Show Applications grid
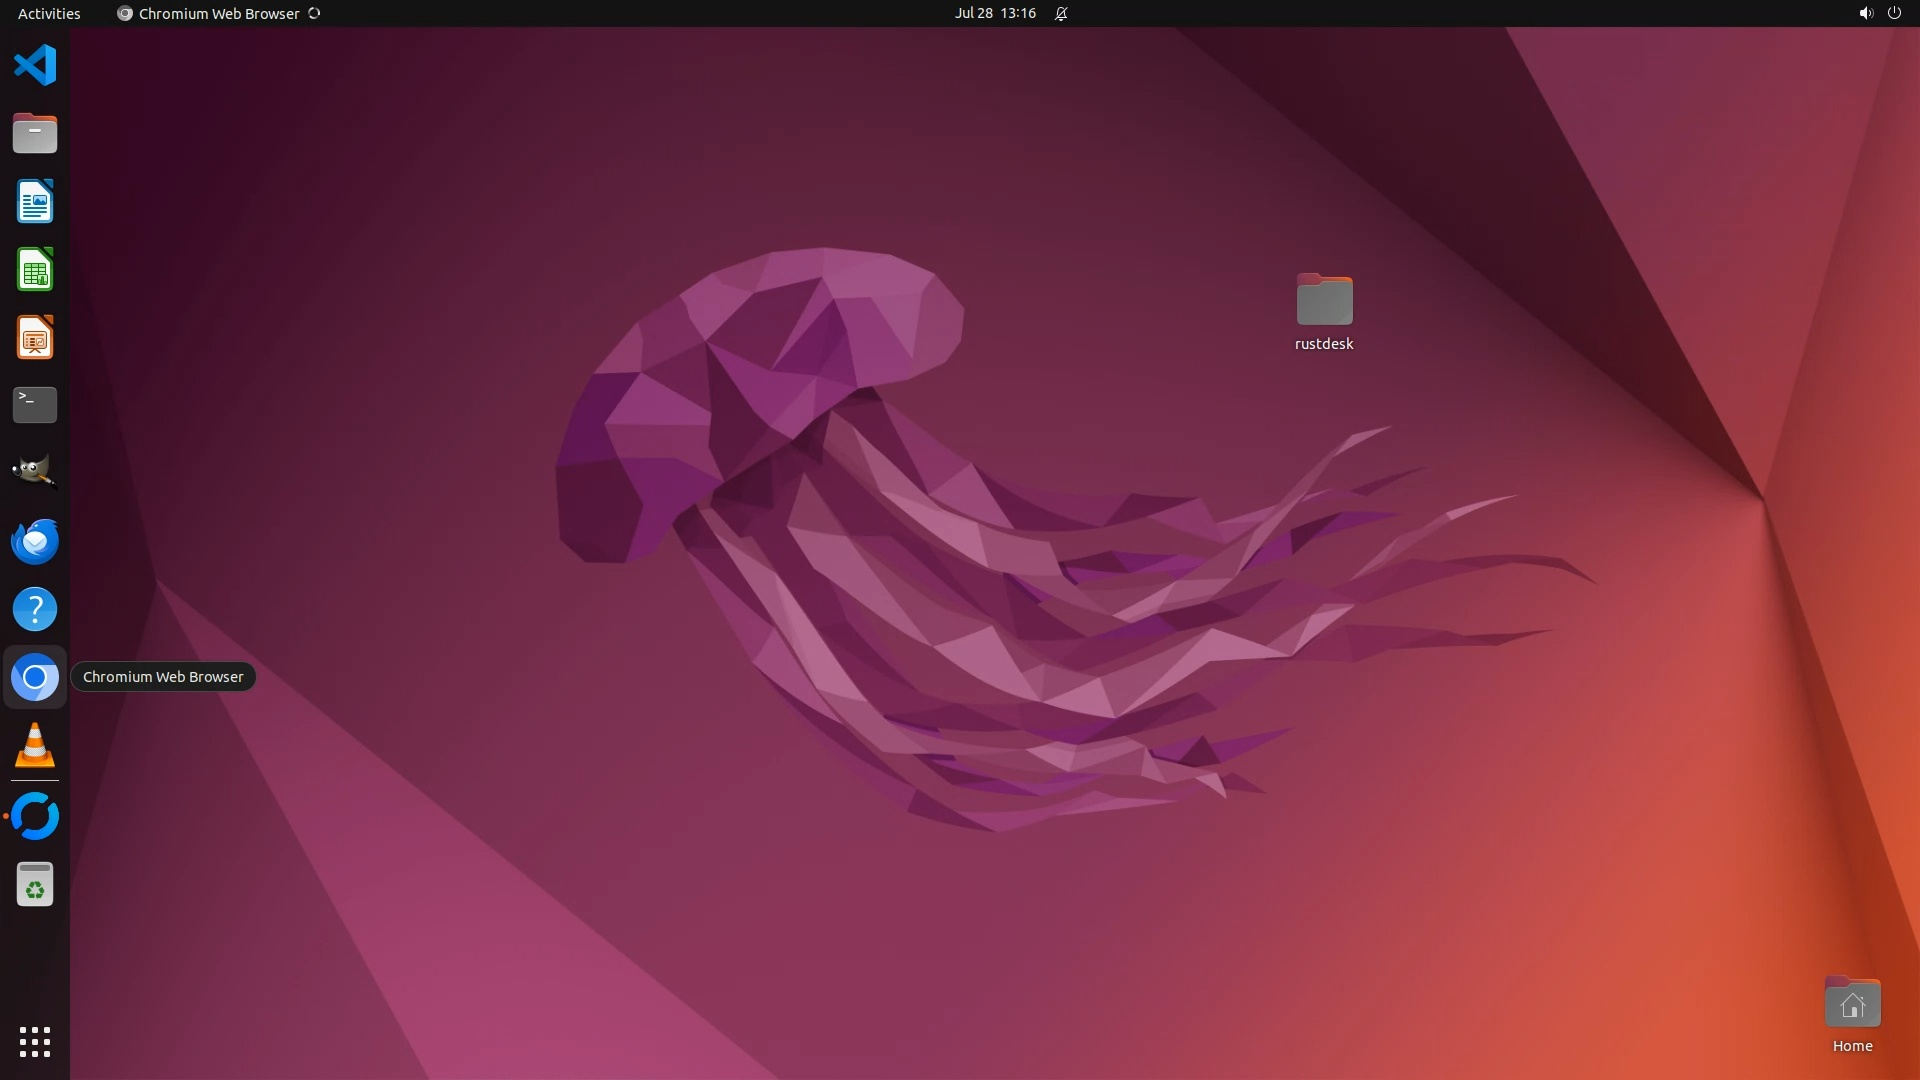 pos(35,1041)
